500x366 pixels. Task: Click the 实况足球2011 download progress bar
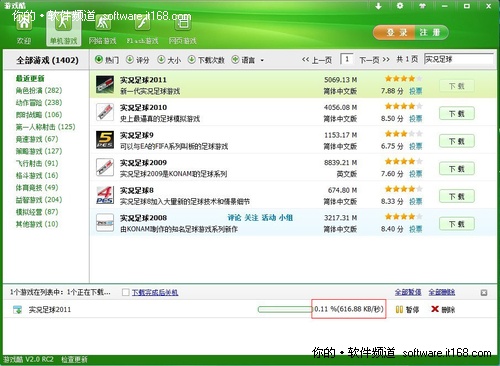point(284,310)
